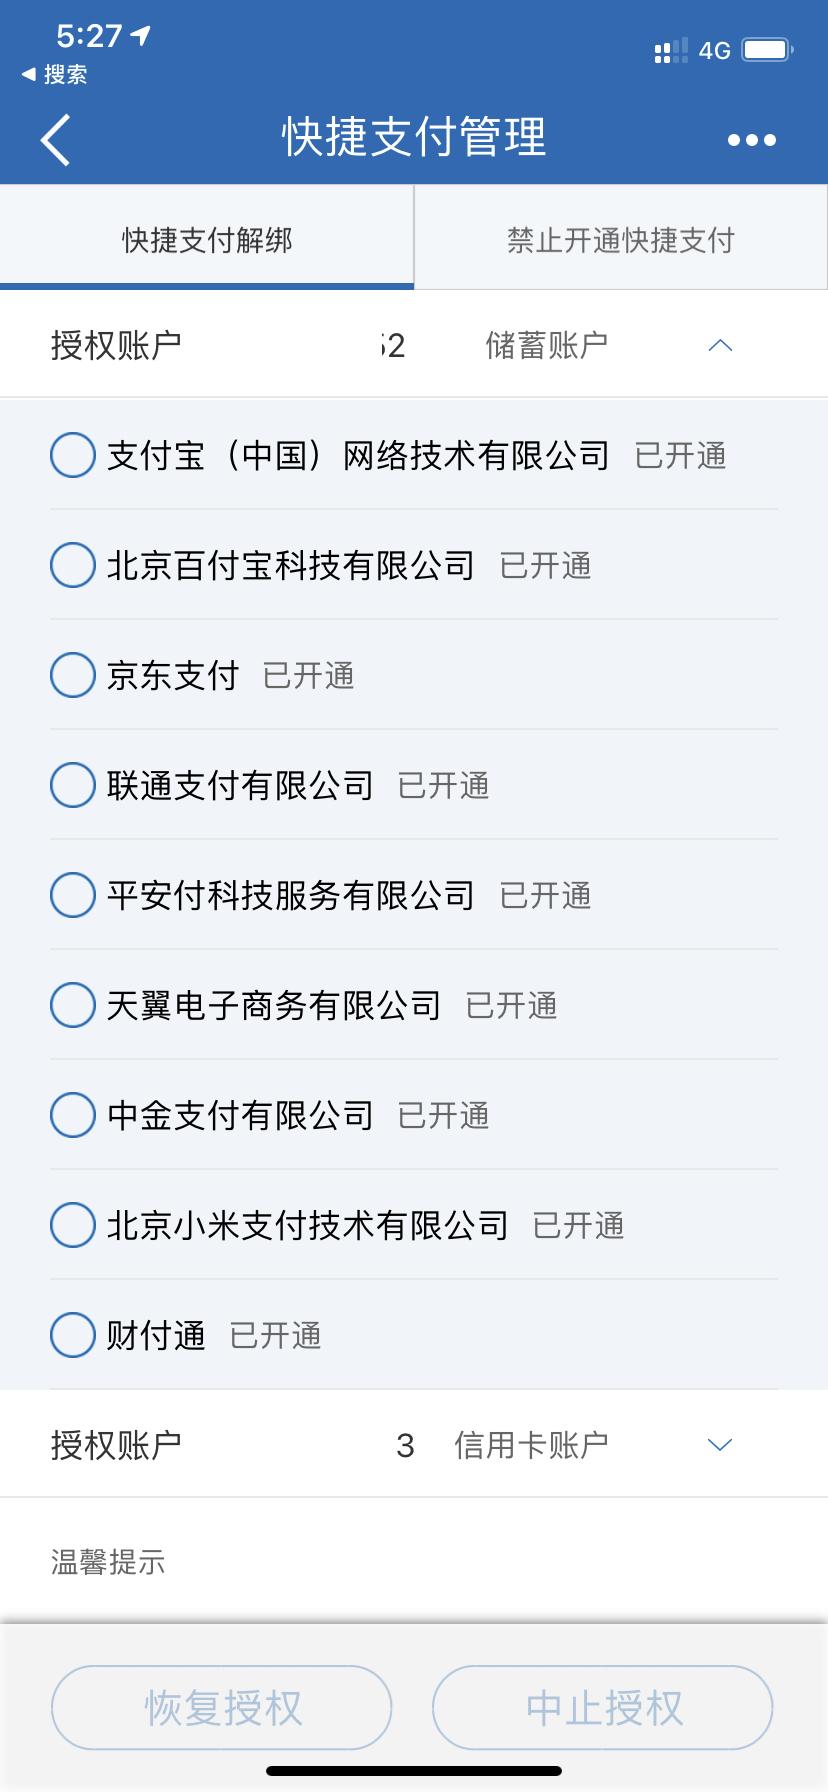The image size is (828, 1792).
Task: Pick the 中金支付有限公司 radio button
Action: pos(73,1116)
